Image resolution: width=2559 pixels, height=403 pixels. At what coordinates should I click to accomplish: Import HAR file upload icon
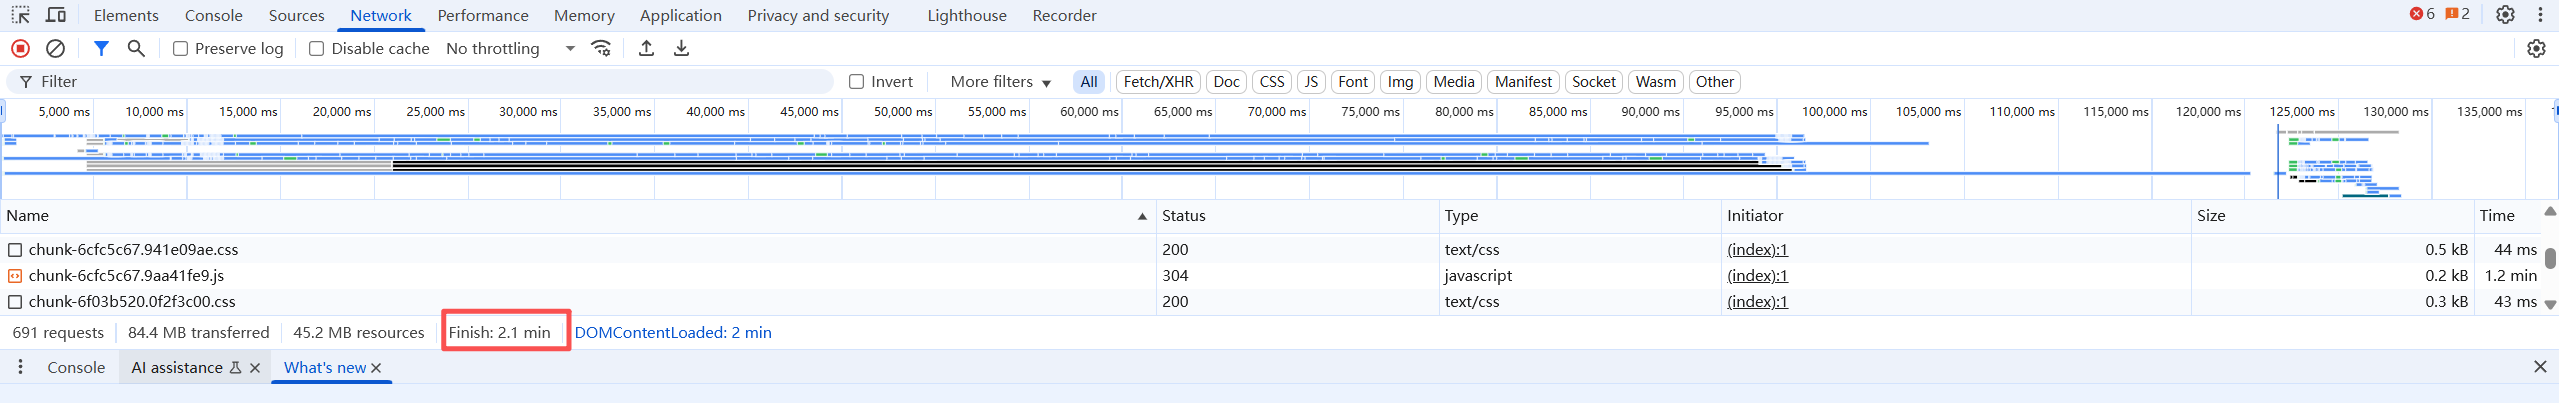pos(647,48)
